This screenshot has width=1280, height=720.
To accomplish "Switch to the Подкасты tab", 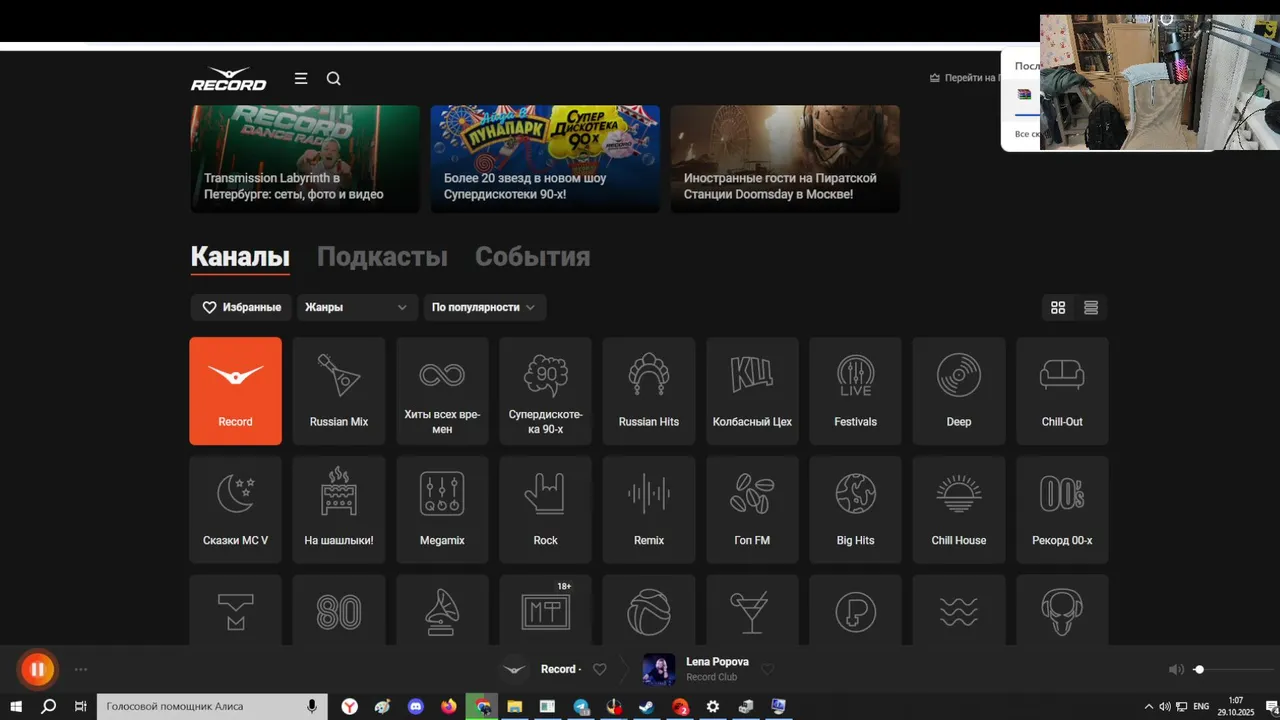I will coord(382,257).
